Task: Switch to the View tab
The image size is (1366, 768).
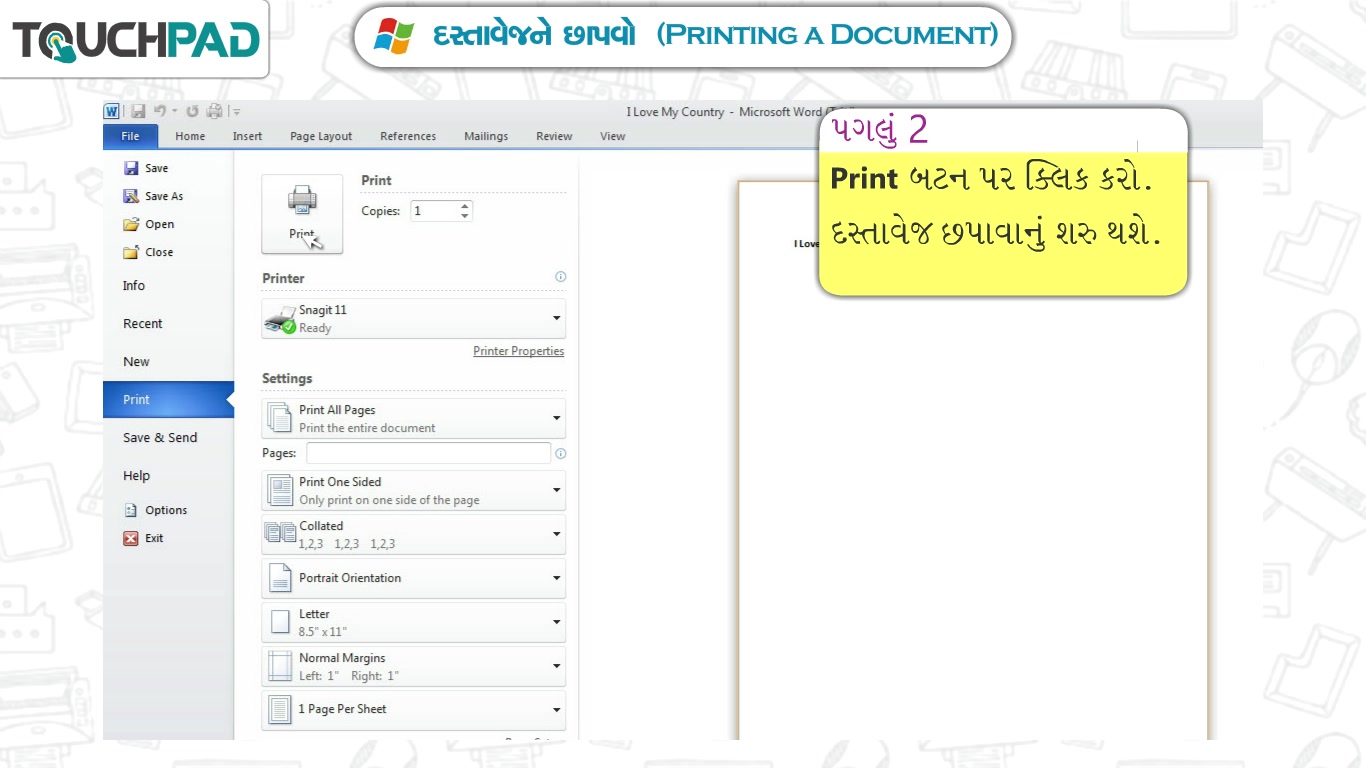Action: 613,136
